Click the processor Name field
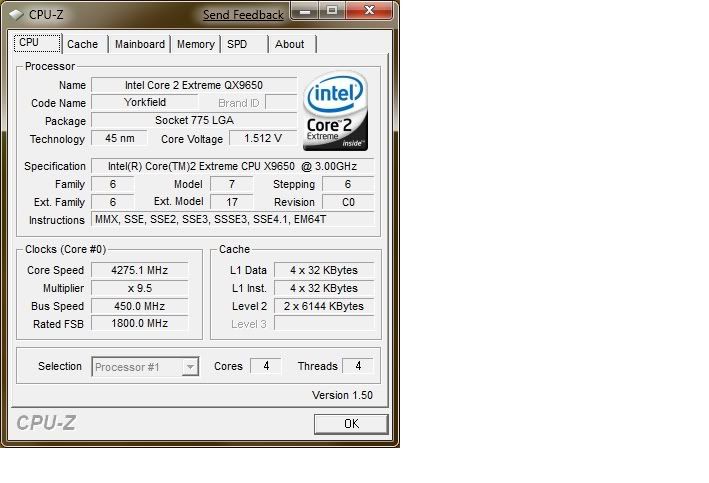 point(194,85)
